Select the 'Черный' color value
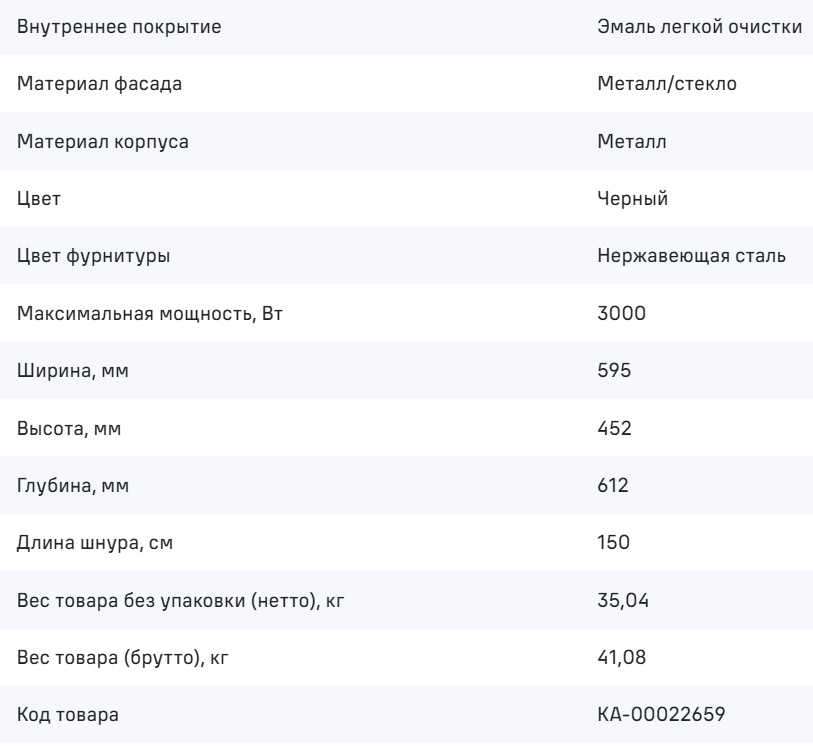This screenshot has width=813, height=746. 632,199
